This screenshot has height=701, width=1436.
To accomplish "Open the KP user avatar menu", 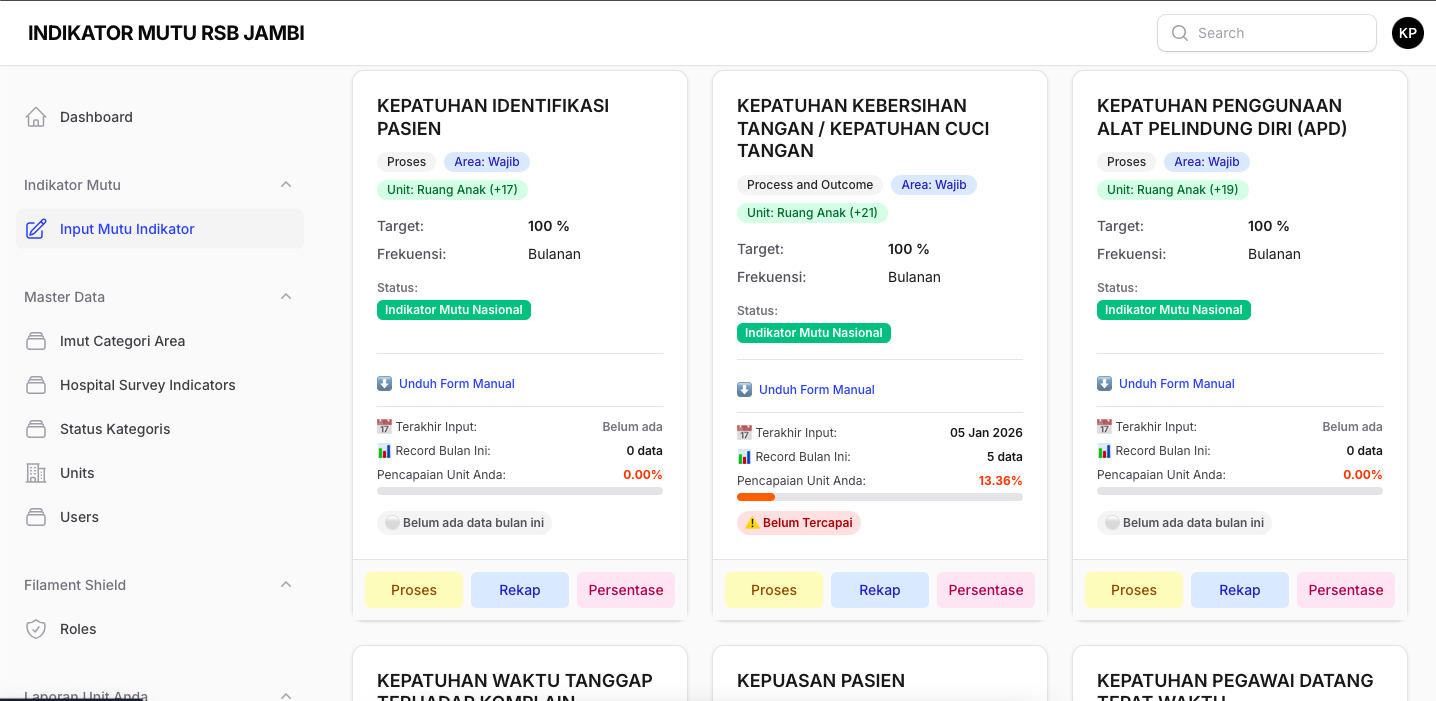I will [x=1407, y=33].
